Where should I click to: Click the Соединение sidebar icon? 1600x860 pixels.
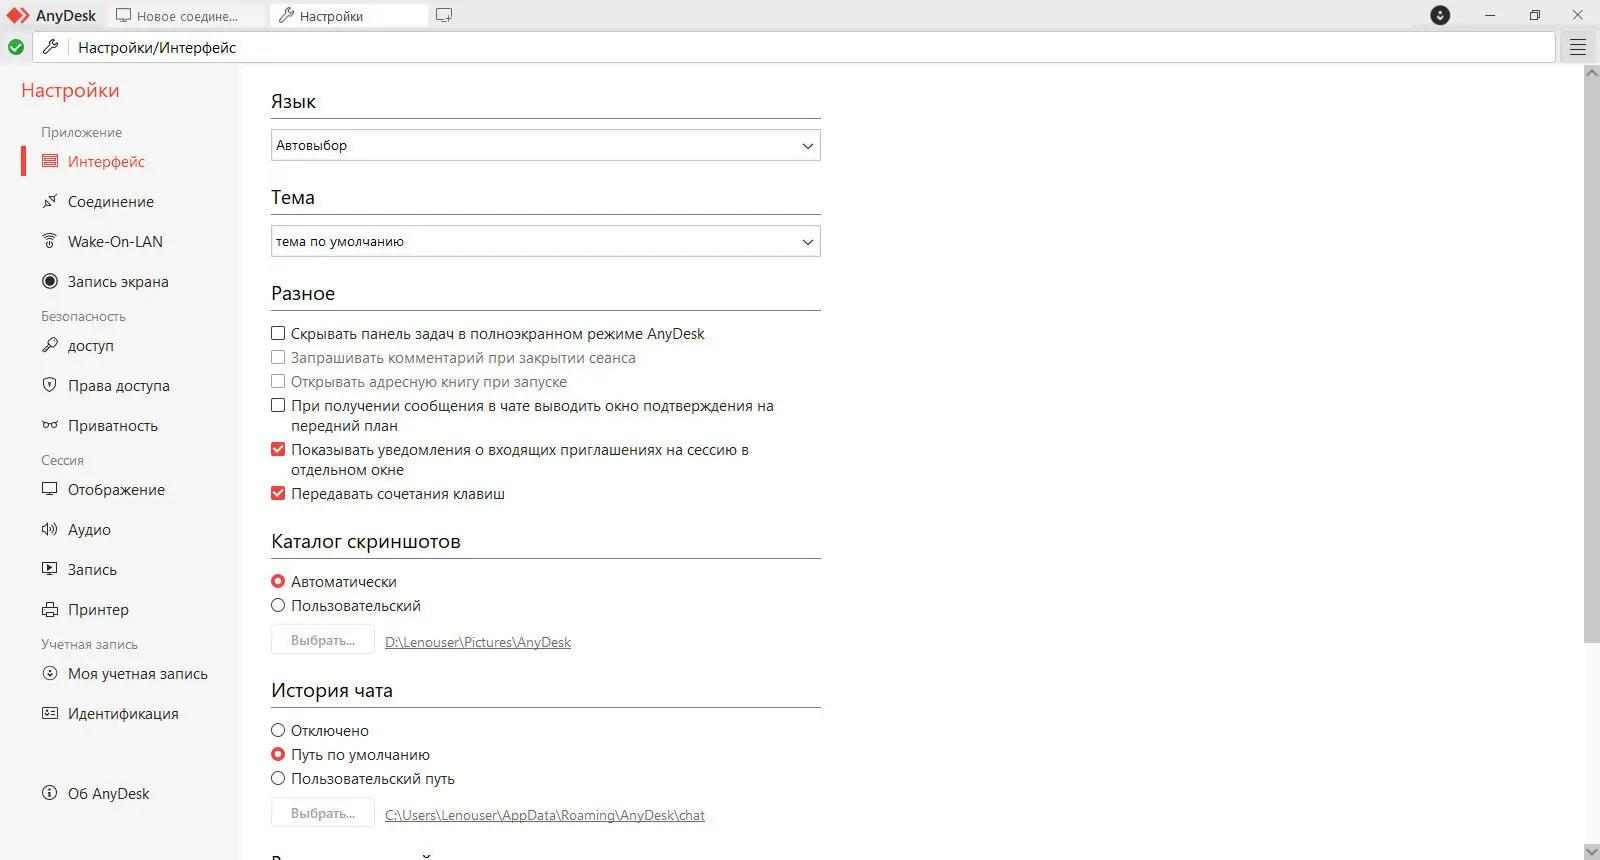click(x=50, y=201)
